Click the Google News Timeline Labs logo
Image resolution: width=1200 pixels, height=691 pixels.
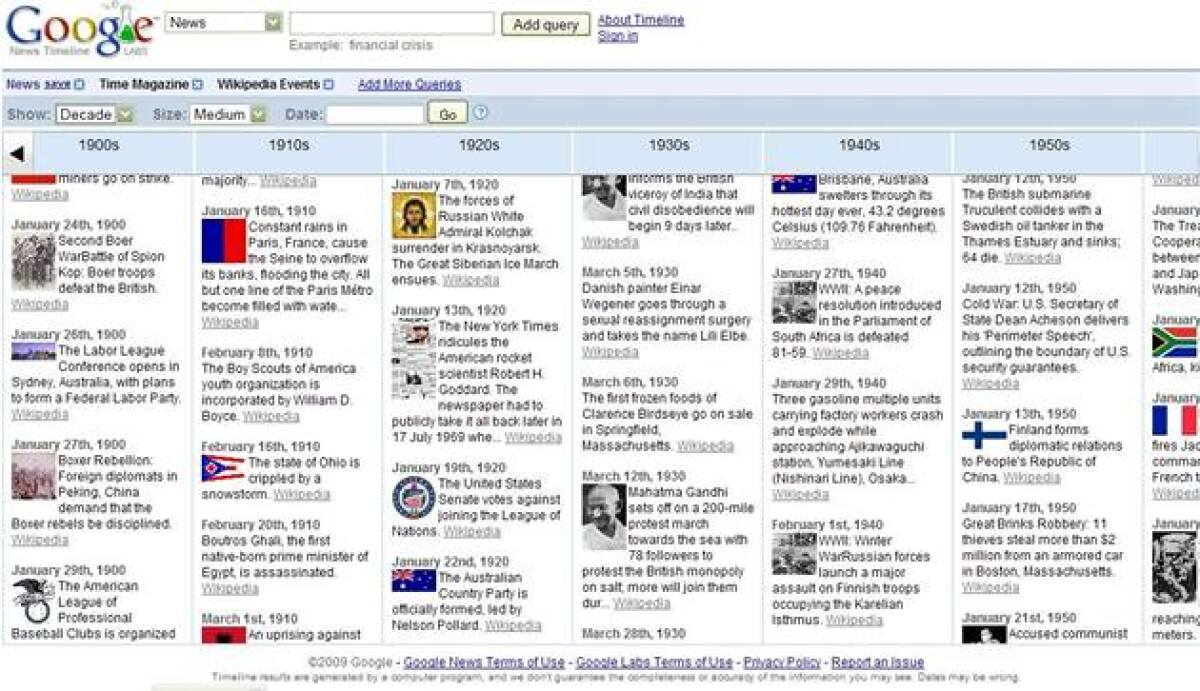[80, 31]
